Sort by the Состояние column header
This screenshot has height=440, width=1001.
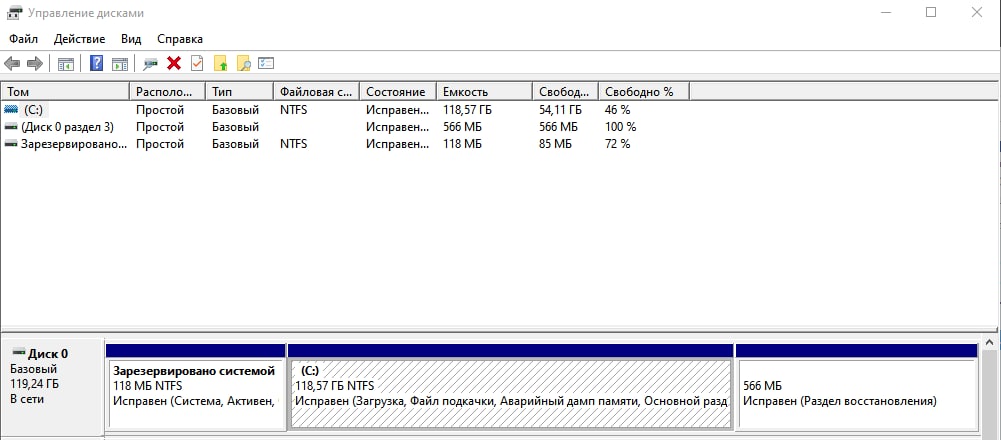[398, 92]
